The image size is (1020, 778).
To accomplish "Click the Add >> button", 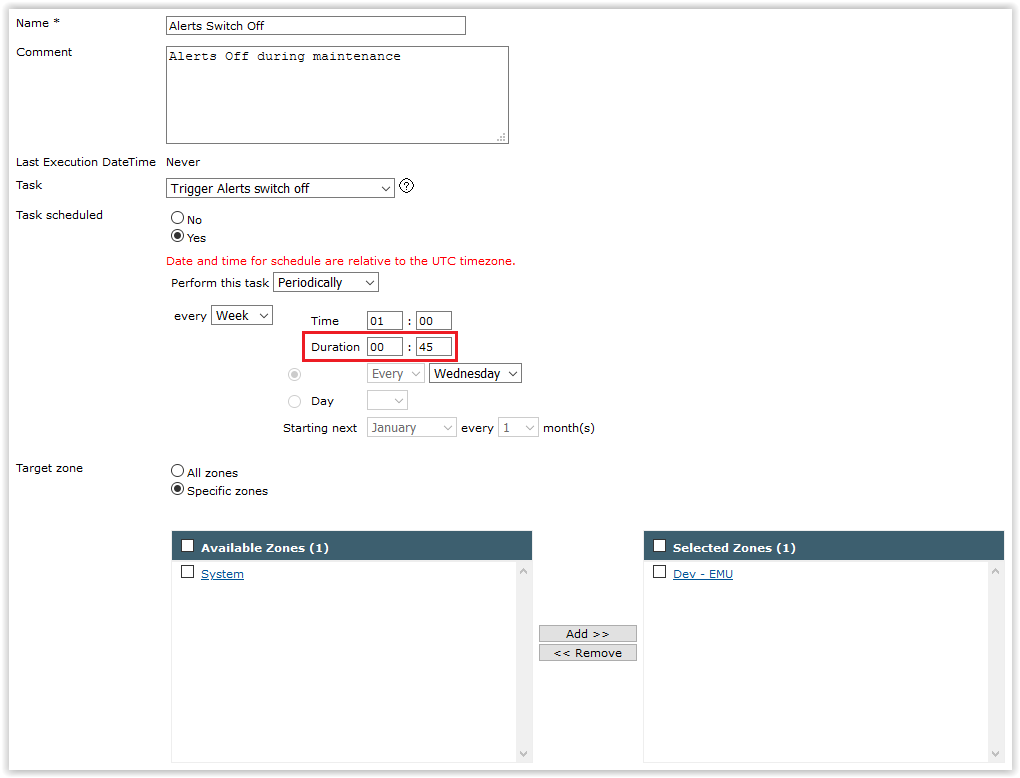I will [x=588, y=634].
